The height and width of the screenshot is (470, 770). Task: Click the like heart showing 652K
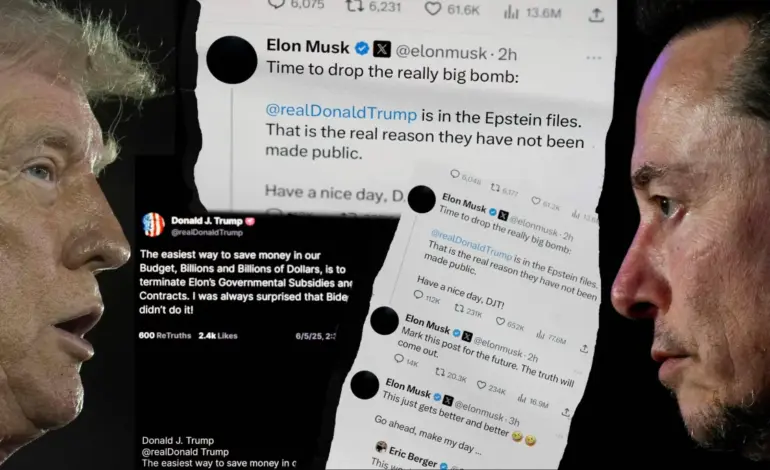[500, 321]
